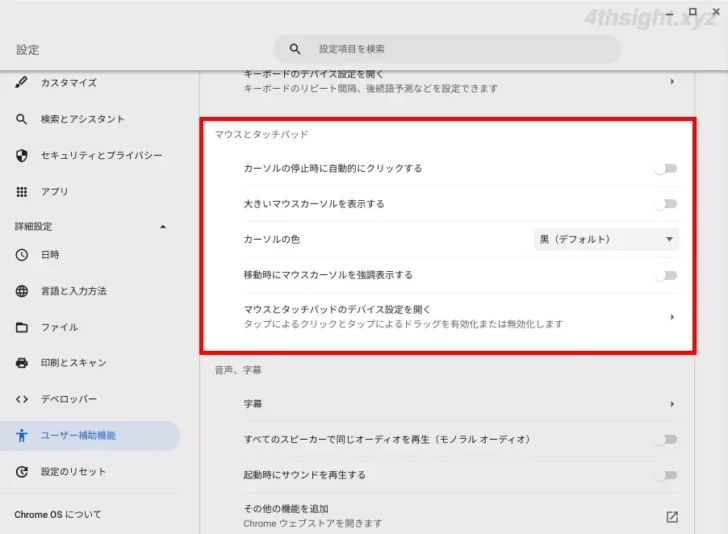Open 印刷とスキャン settings
This screenshot has width=728, height=534.
[x=74, y=363]
